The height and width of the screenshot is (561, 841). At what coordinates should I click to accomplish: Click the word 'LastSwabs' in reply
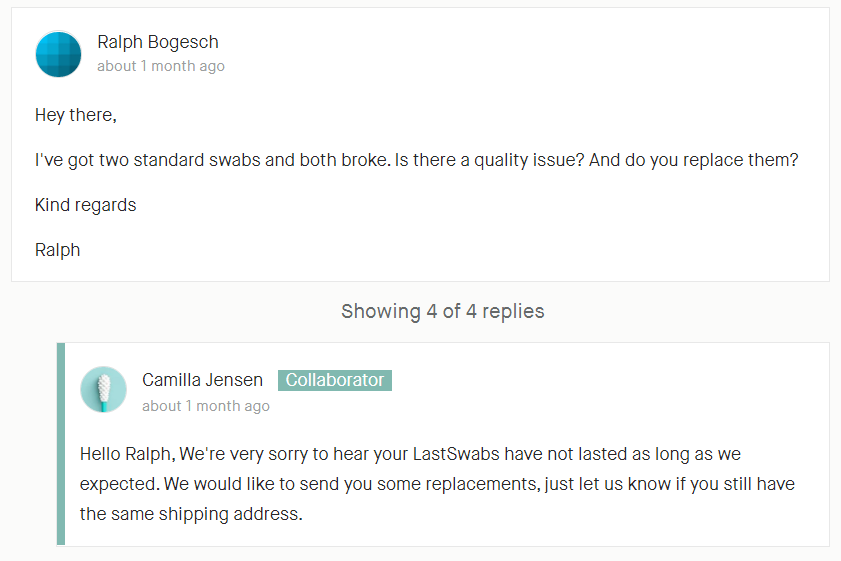tap(456, 454)
